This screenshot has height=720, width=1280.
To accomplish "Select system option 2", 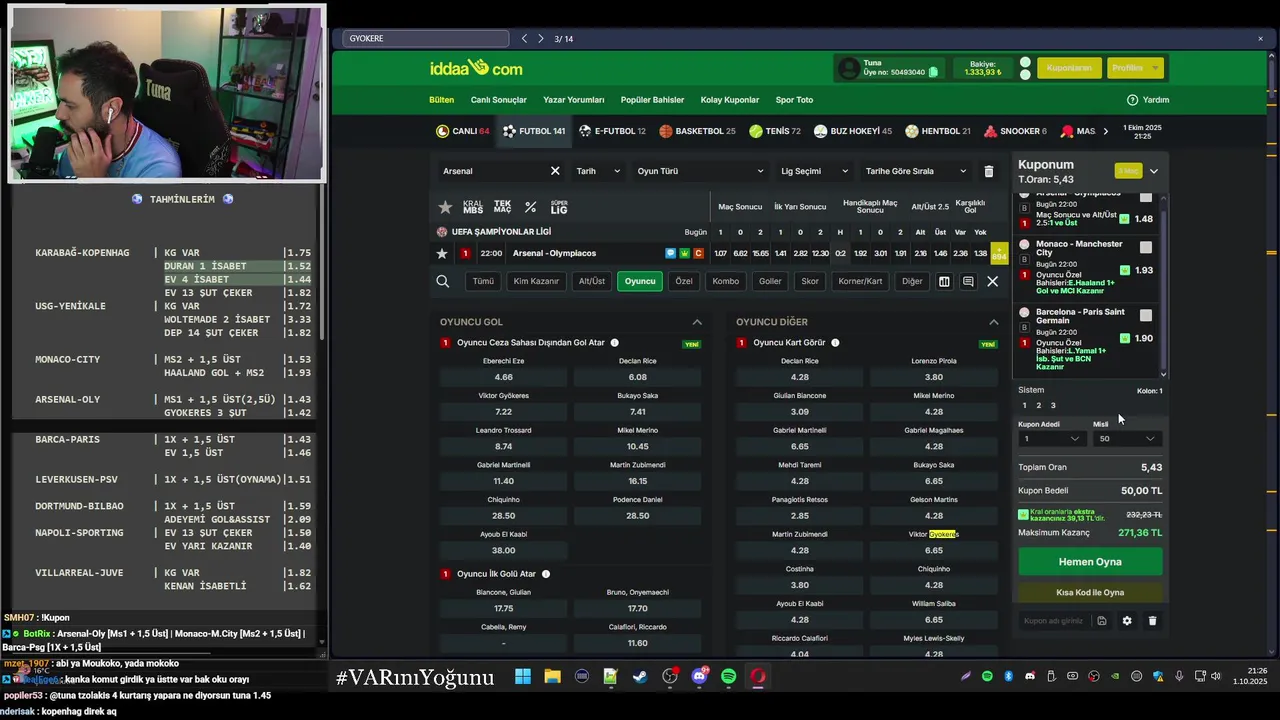I will pyautogui.click(x=1038, y=406).
